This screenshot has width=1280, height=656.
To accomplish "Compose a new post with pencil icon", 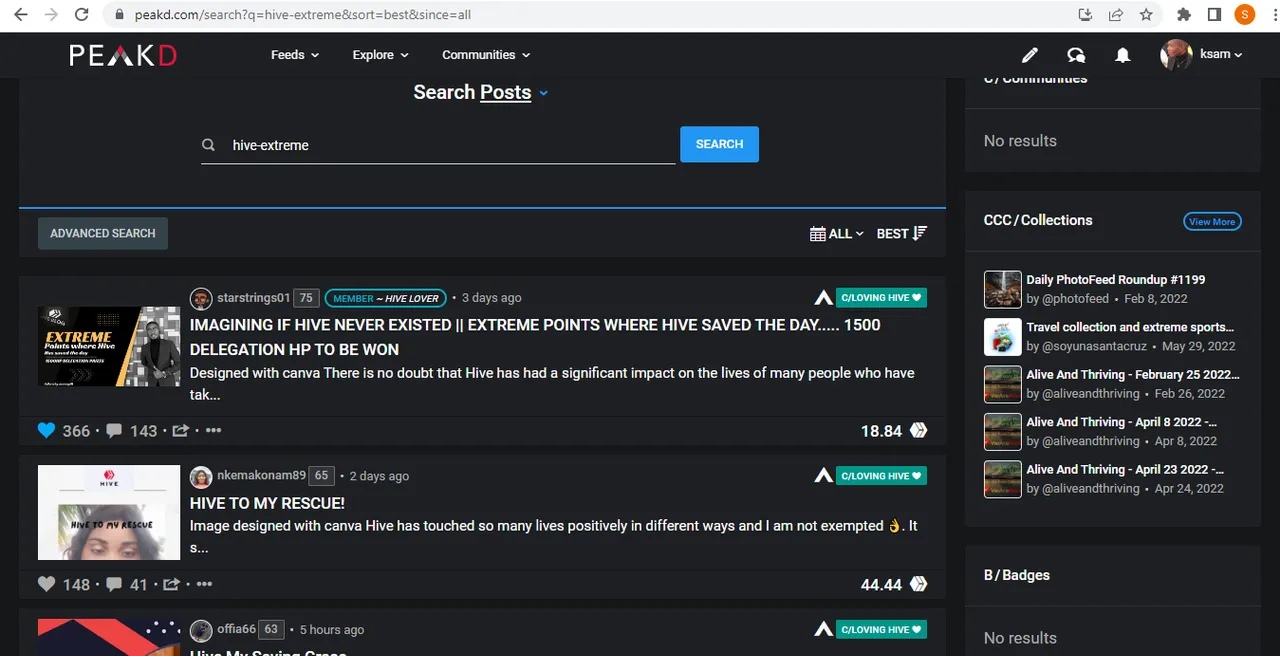I will pyautogui.click(x=1029, y=55).
